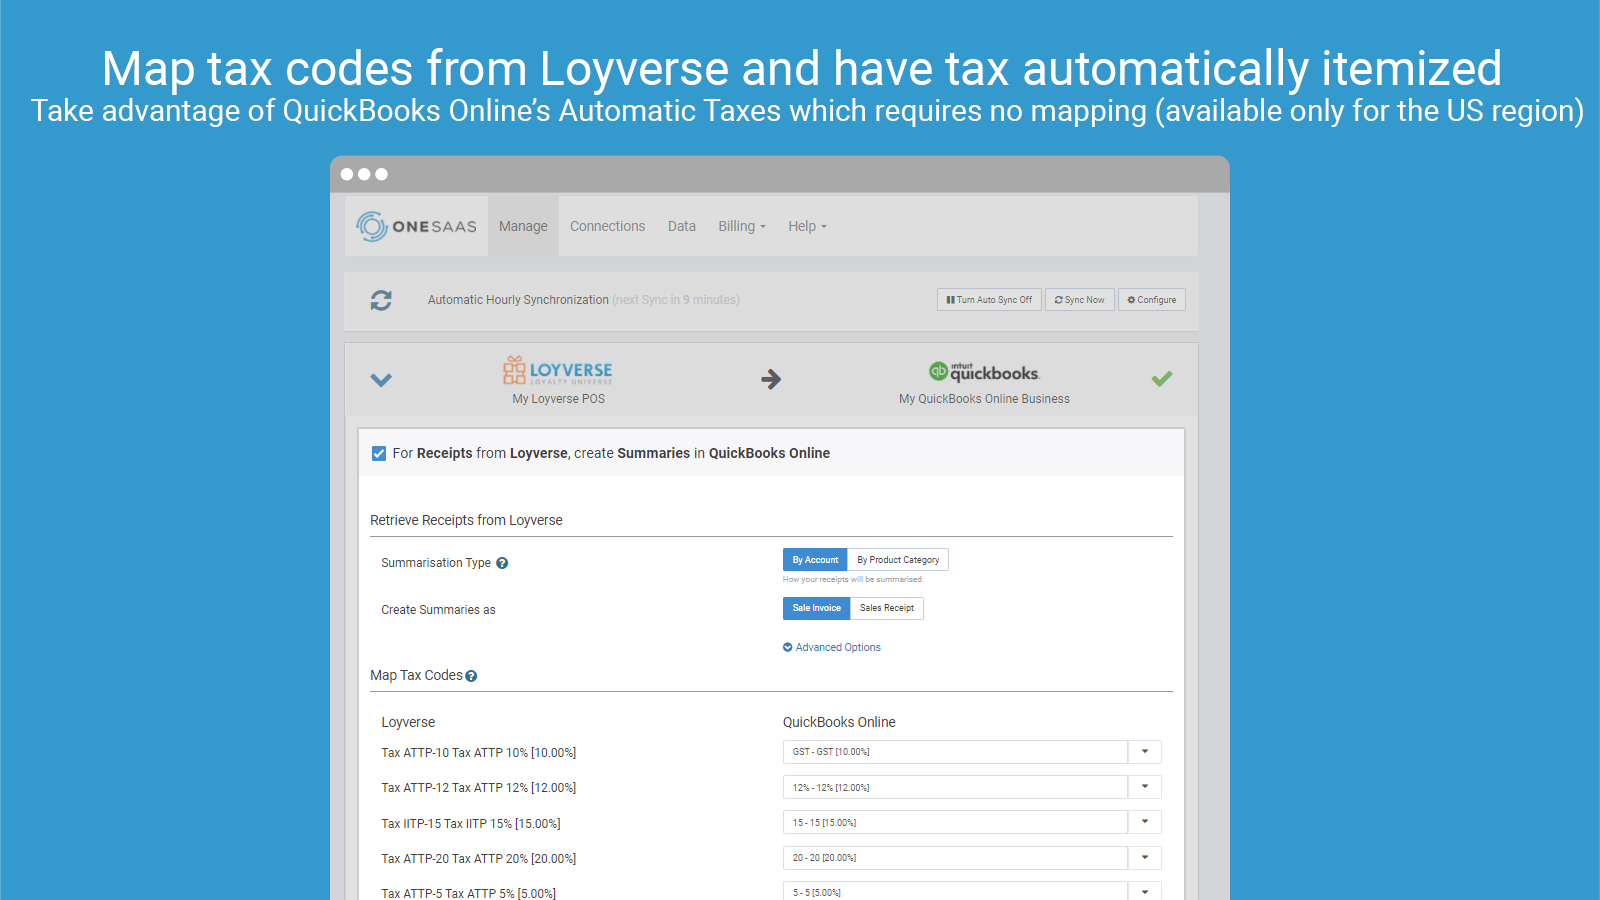The image size is (1600, 900).
Task: Click the right arrow between connections
Action: (771, 379)
